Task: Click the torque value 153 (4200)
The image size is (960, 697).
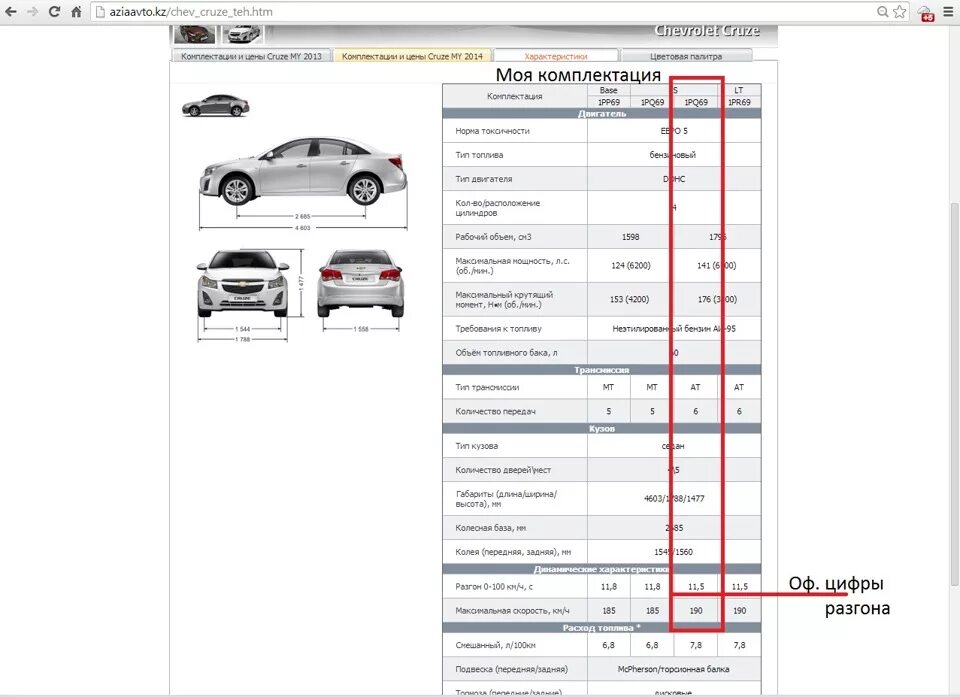Action: pyautogui.click(x=629, y=299)
